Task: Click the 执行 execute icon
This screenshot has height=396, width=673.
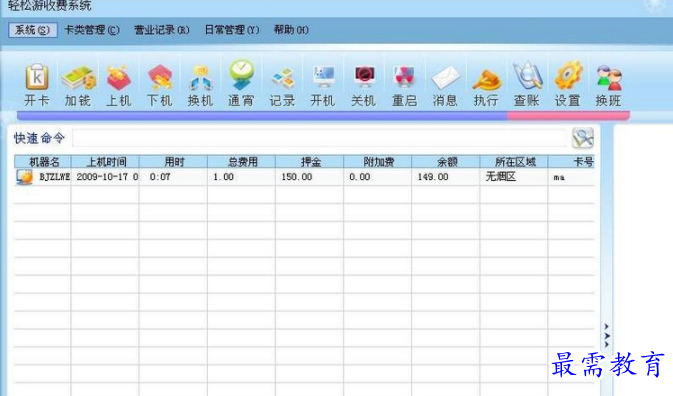Action: tap(486, 80)
